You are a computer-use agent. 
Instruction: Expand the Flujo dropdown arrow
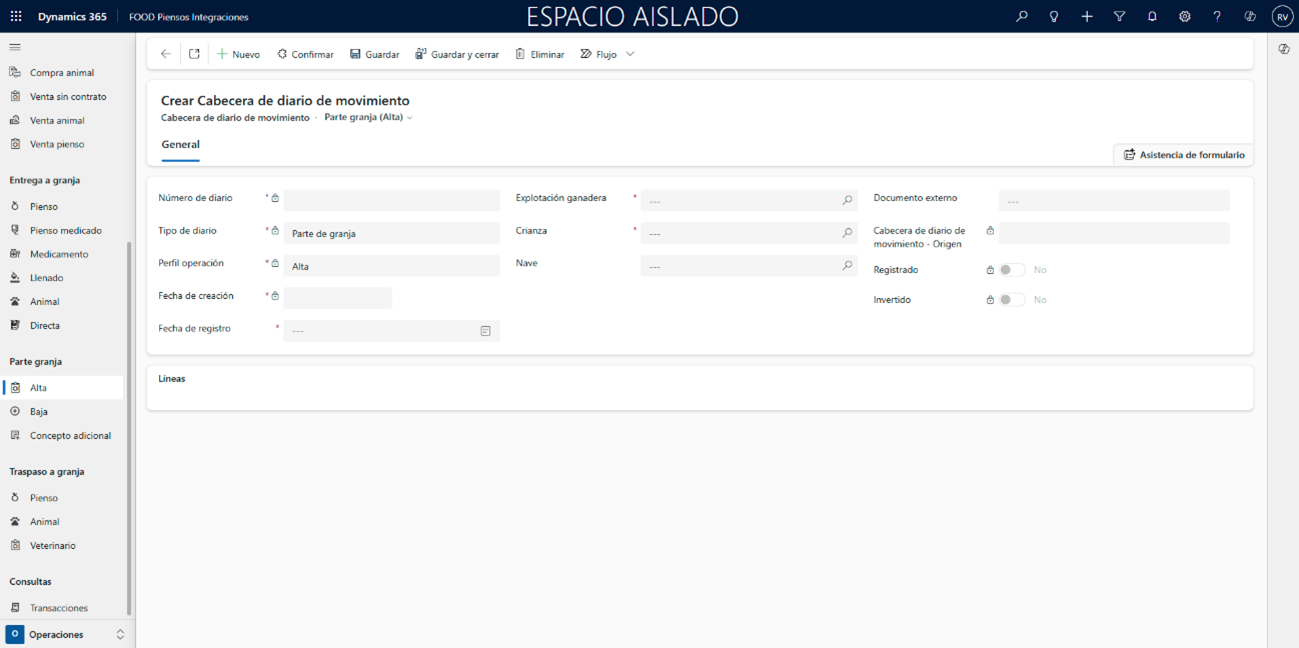pos(630,54)
